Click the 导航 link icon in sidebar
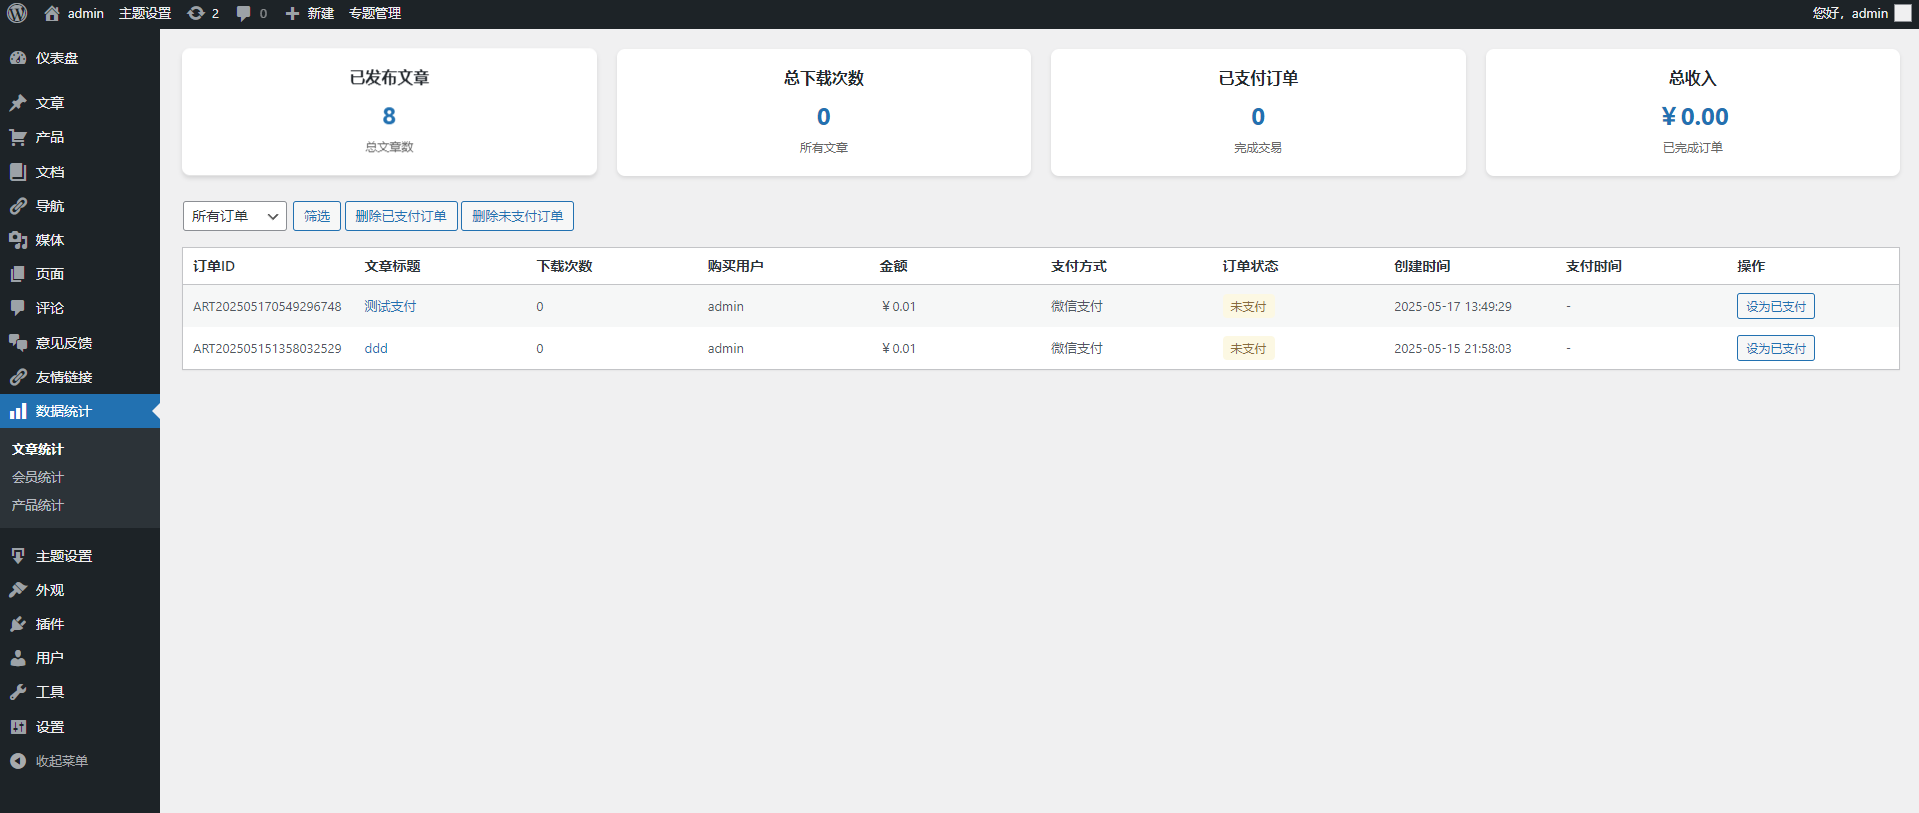 click(18, 206)
